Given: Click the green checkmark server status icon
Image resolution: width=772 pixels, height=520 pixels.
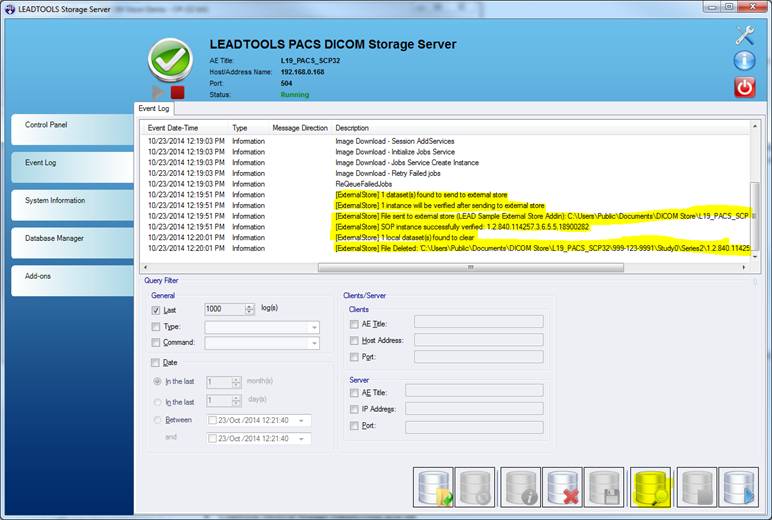Looking at the screenshot, I should click(x=170, y=60).
